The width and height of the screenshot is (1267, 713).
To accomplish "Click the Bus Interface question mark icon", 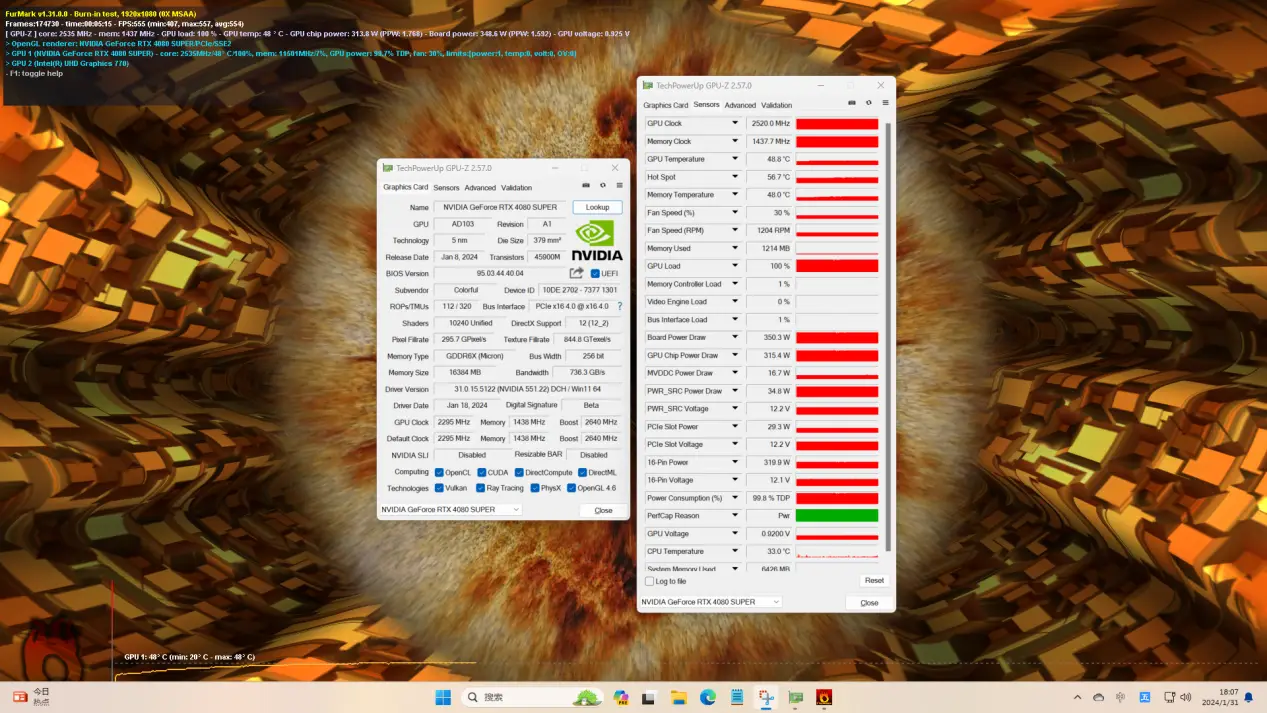I will (620, 306).
